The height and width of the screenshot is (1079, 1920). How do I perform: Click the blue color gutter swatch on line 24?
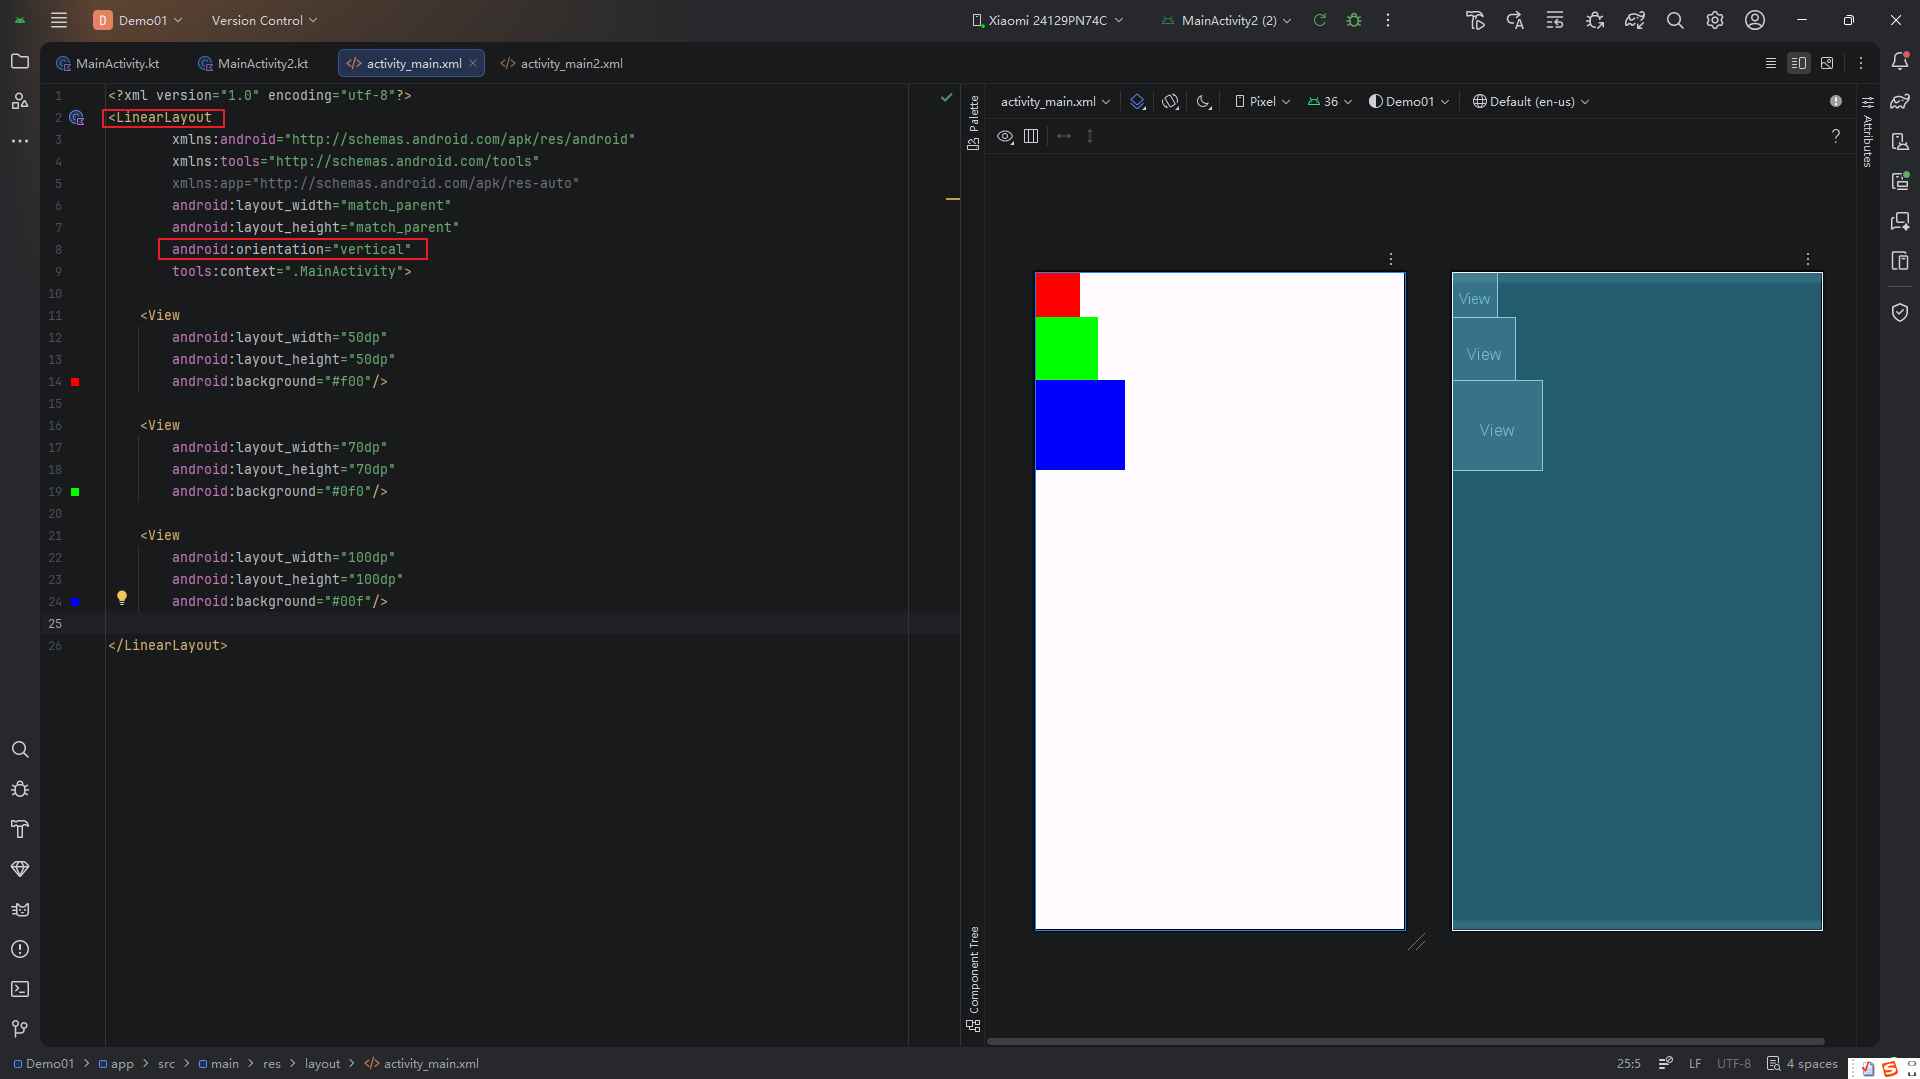click(75, 602)
